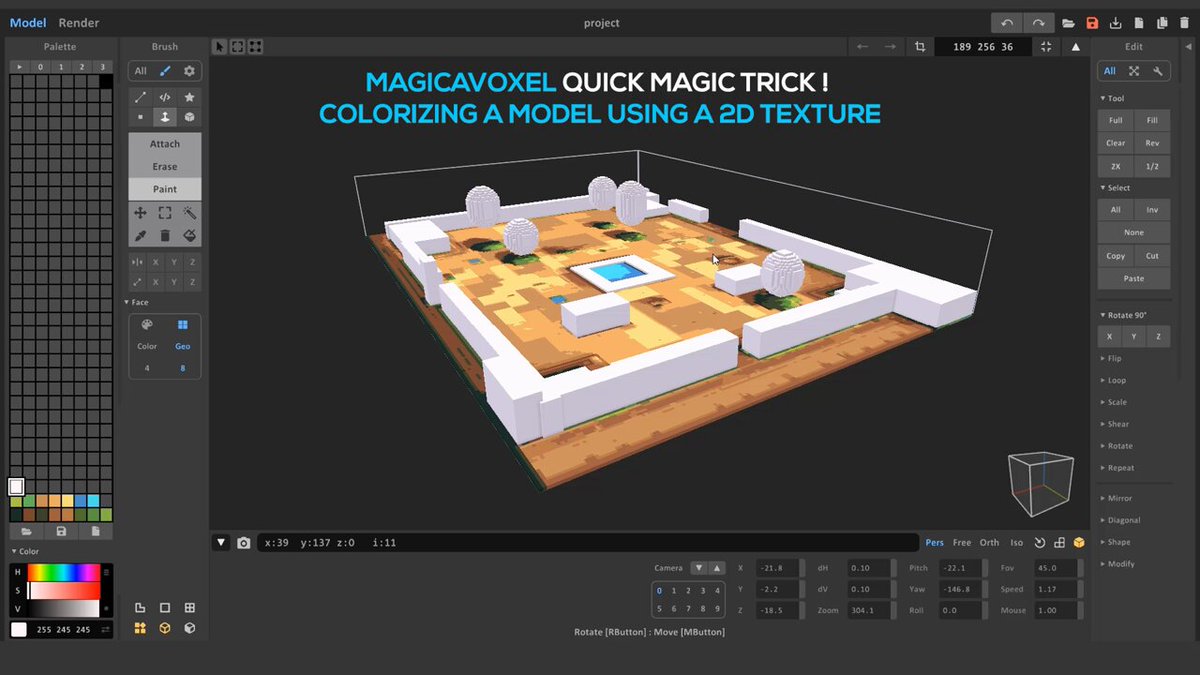This screenshot has width=1200, height=675.
Task: Click the saturation S slider
Action: tap(64, 591)
